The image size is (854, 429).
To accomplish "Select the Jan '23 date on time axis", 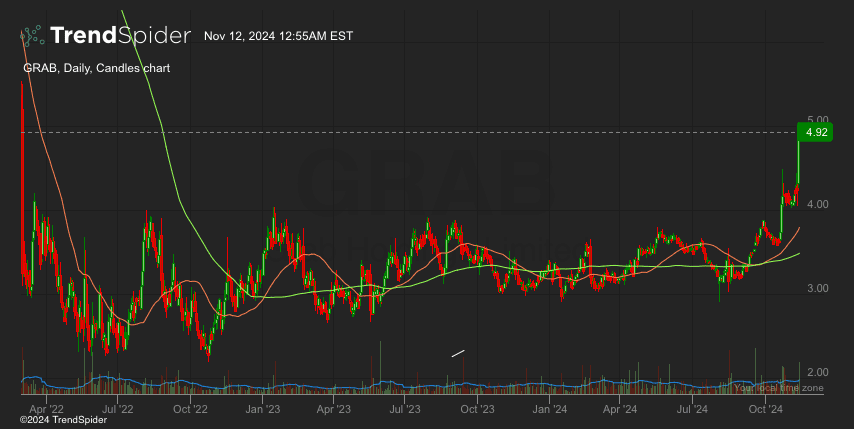I will (262, 408).
